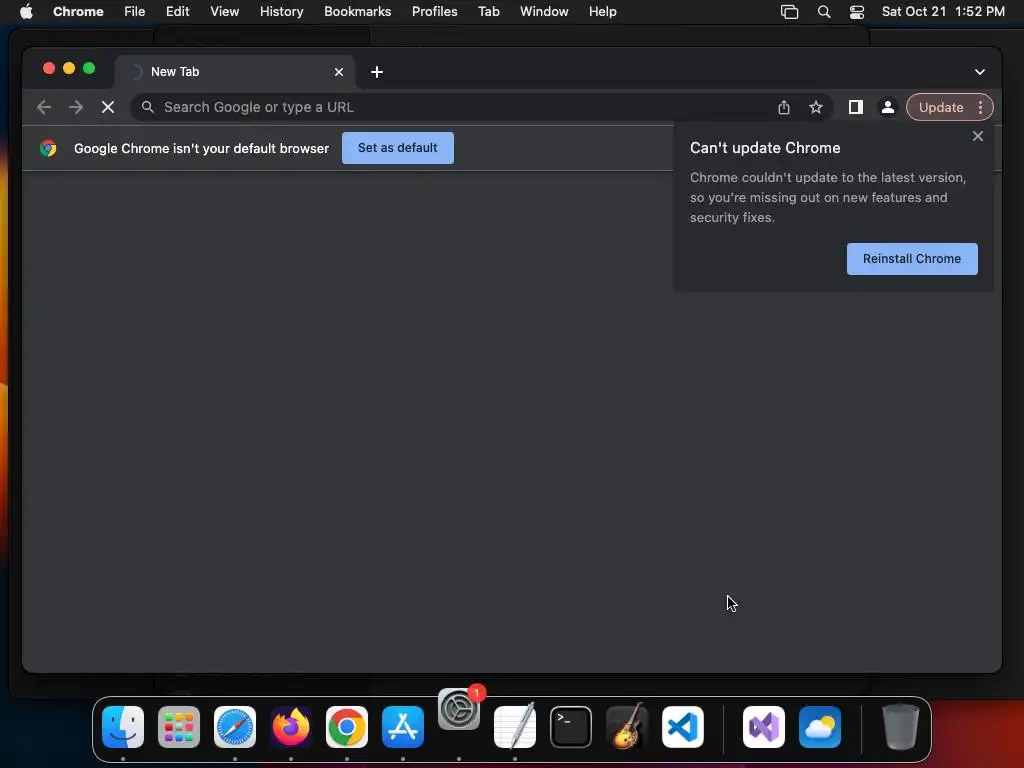Open the View menu

(225, 12)
